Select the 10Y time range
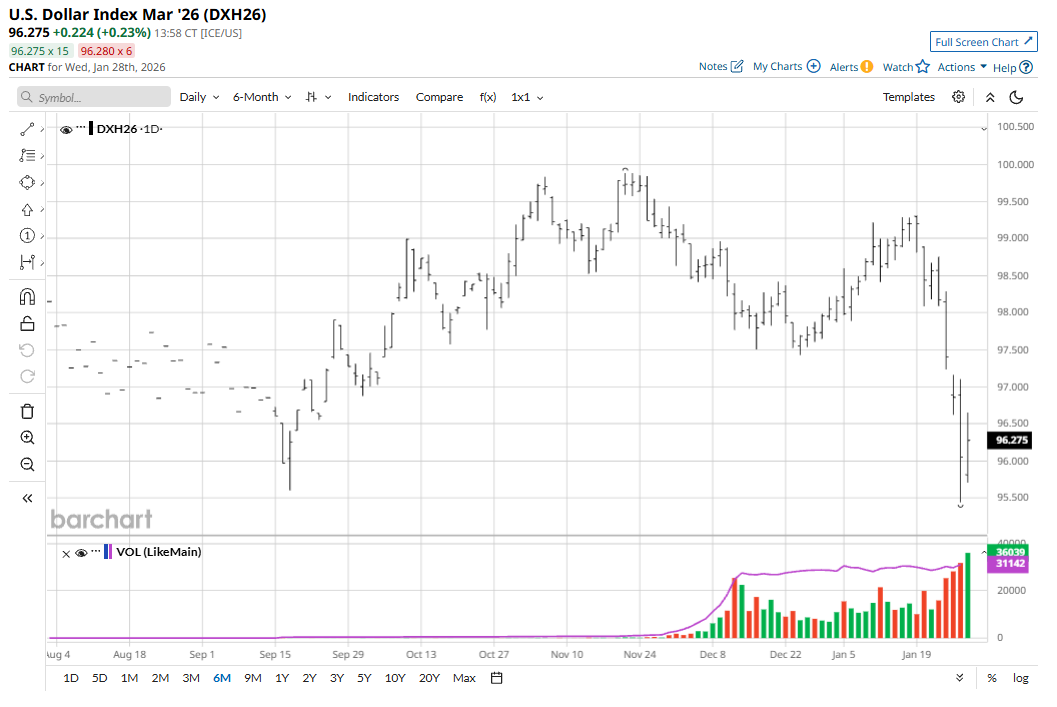This screenshot has height=707, width=1057. click(395, 678)
